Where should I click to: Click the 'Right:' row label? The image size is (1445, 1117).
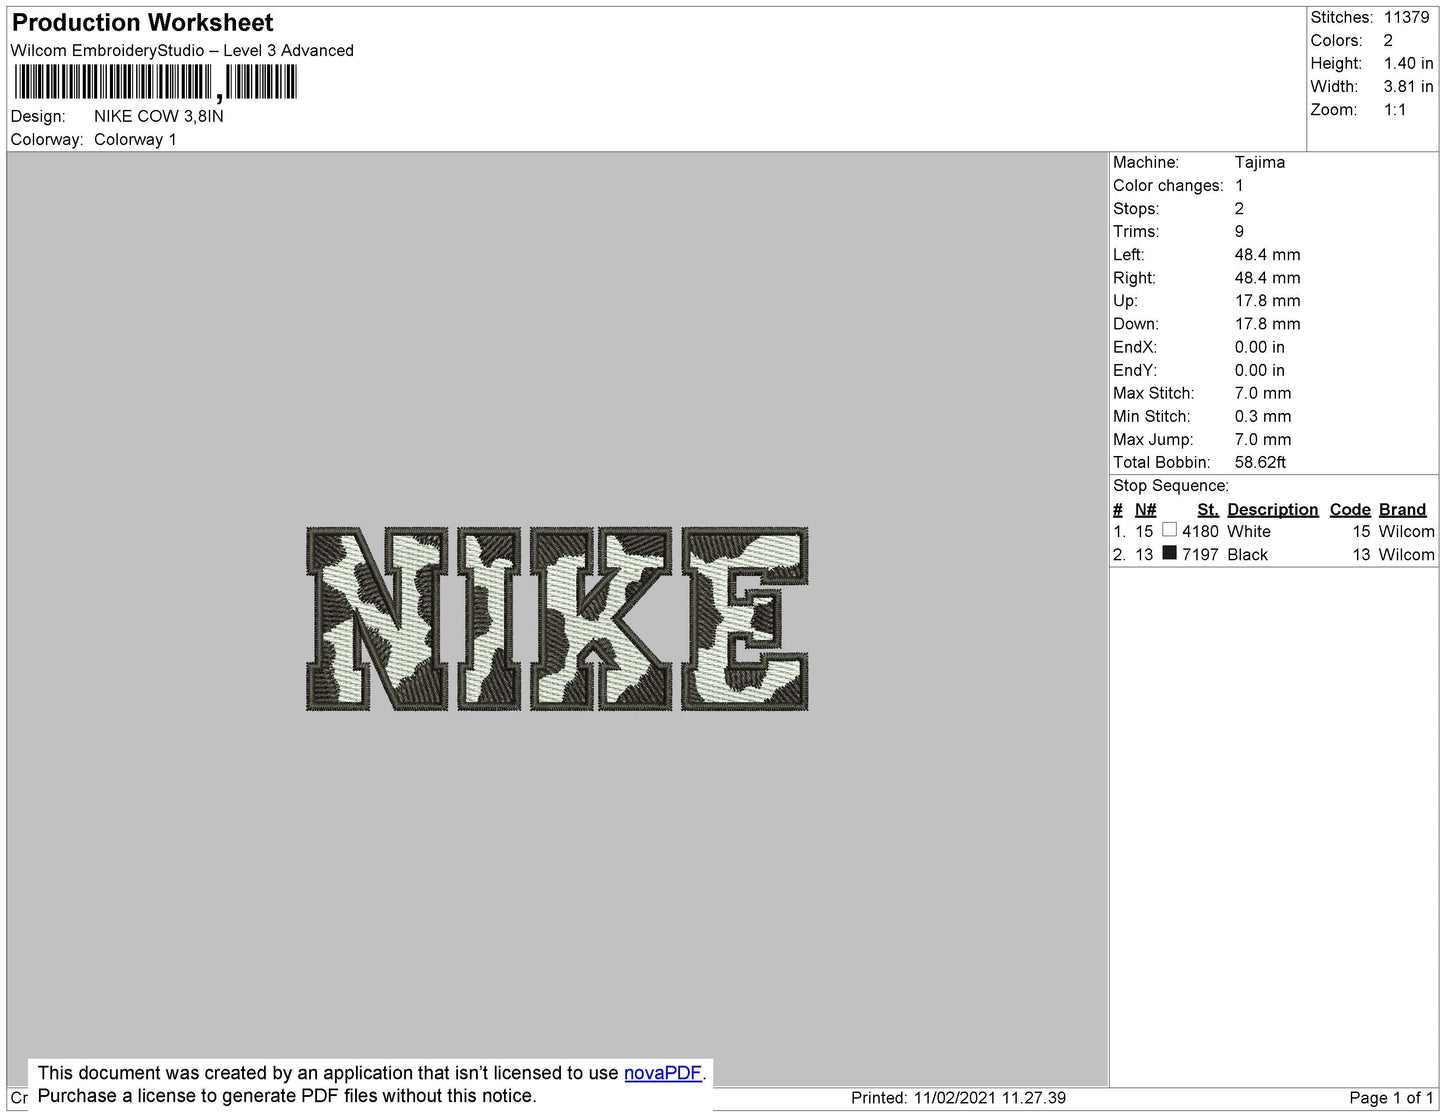pyautogui.click(x=1134, y=277)
